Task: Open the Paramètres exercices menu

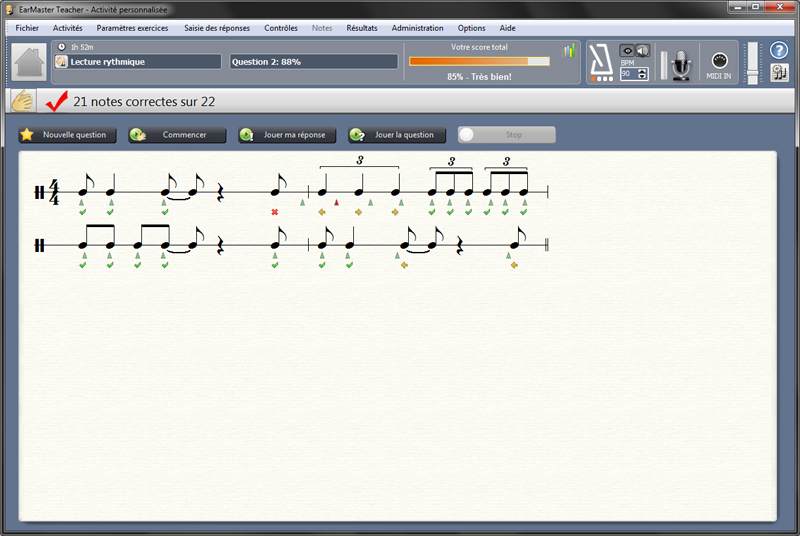Action: (x=132, y=28)
